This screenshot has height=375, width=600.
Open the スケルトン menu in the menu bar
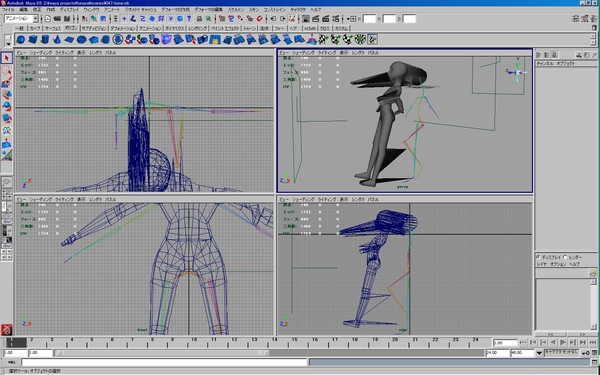tap(235, 9)
